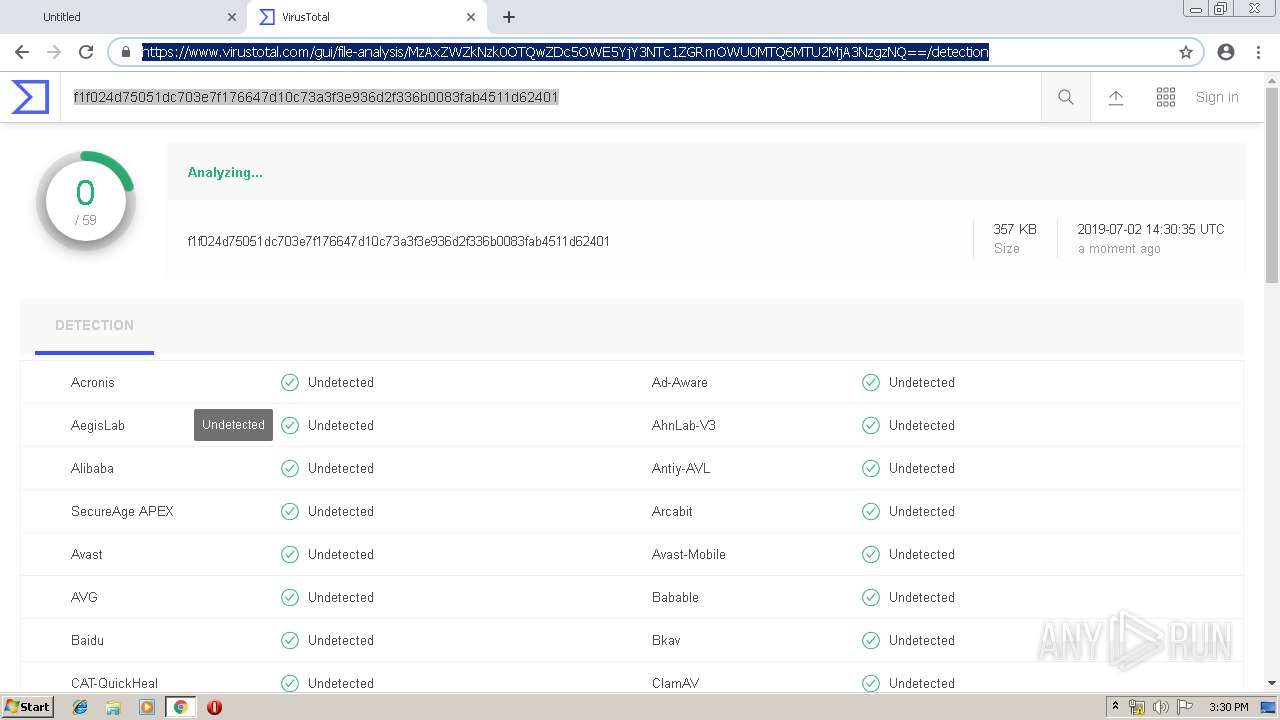Bookmark this page with the star
This screenshot has height=720, width=1280.
tap(1186, 52)
